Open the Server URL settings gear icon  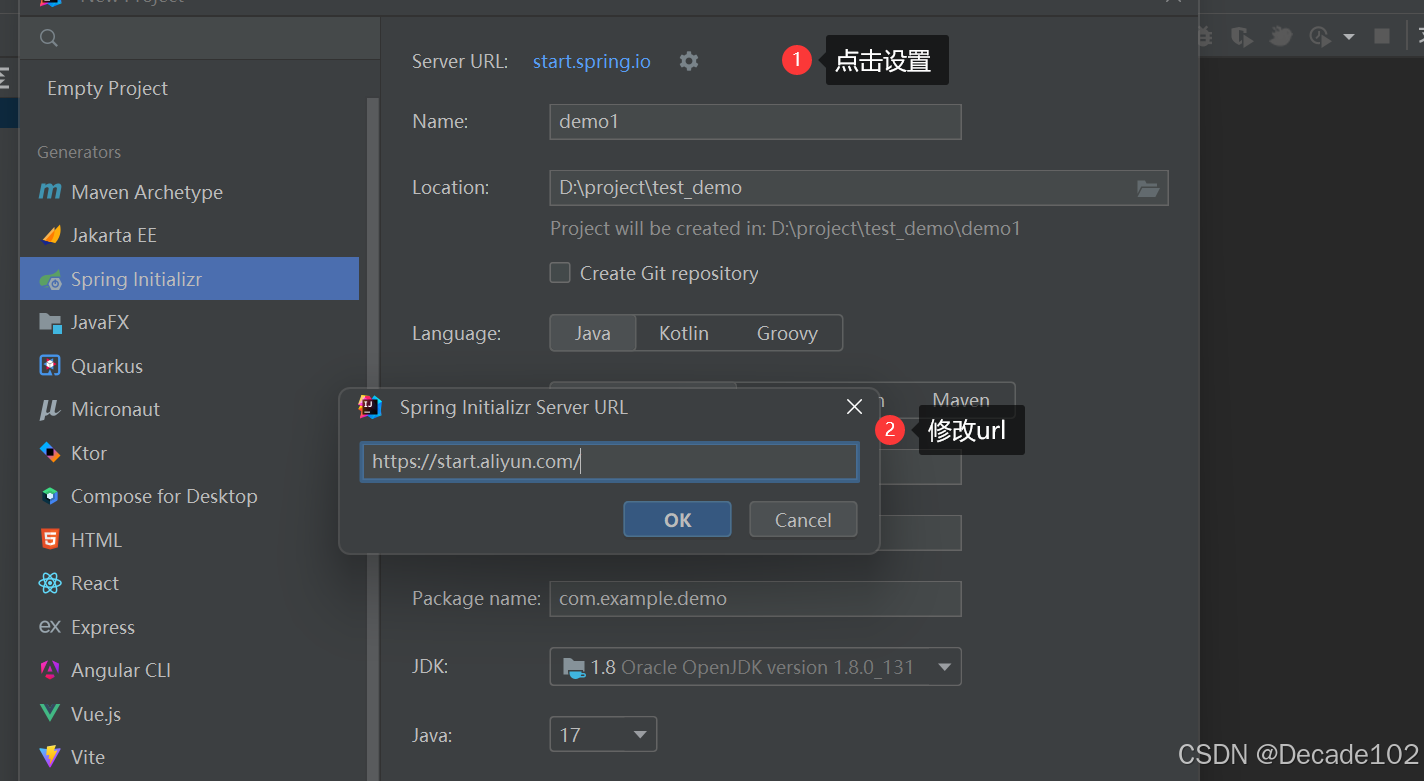point(689,61)
